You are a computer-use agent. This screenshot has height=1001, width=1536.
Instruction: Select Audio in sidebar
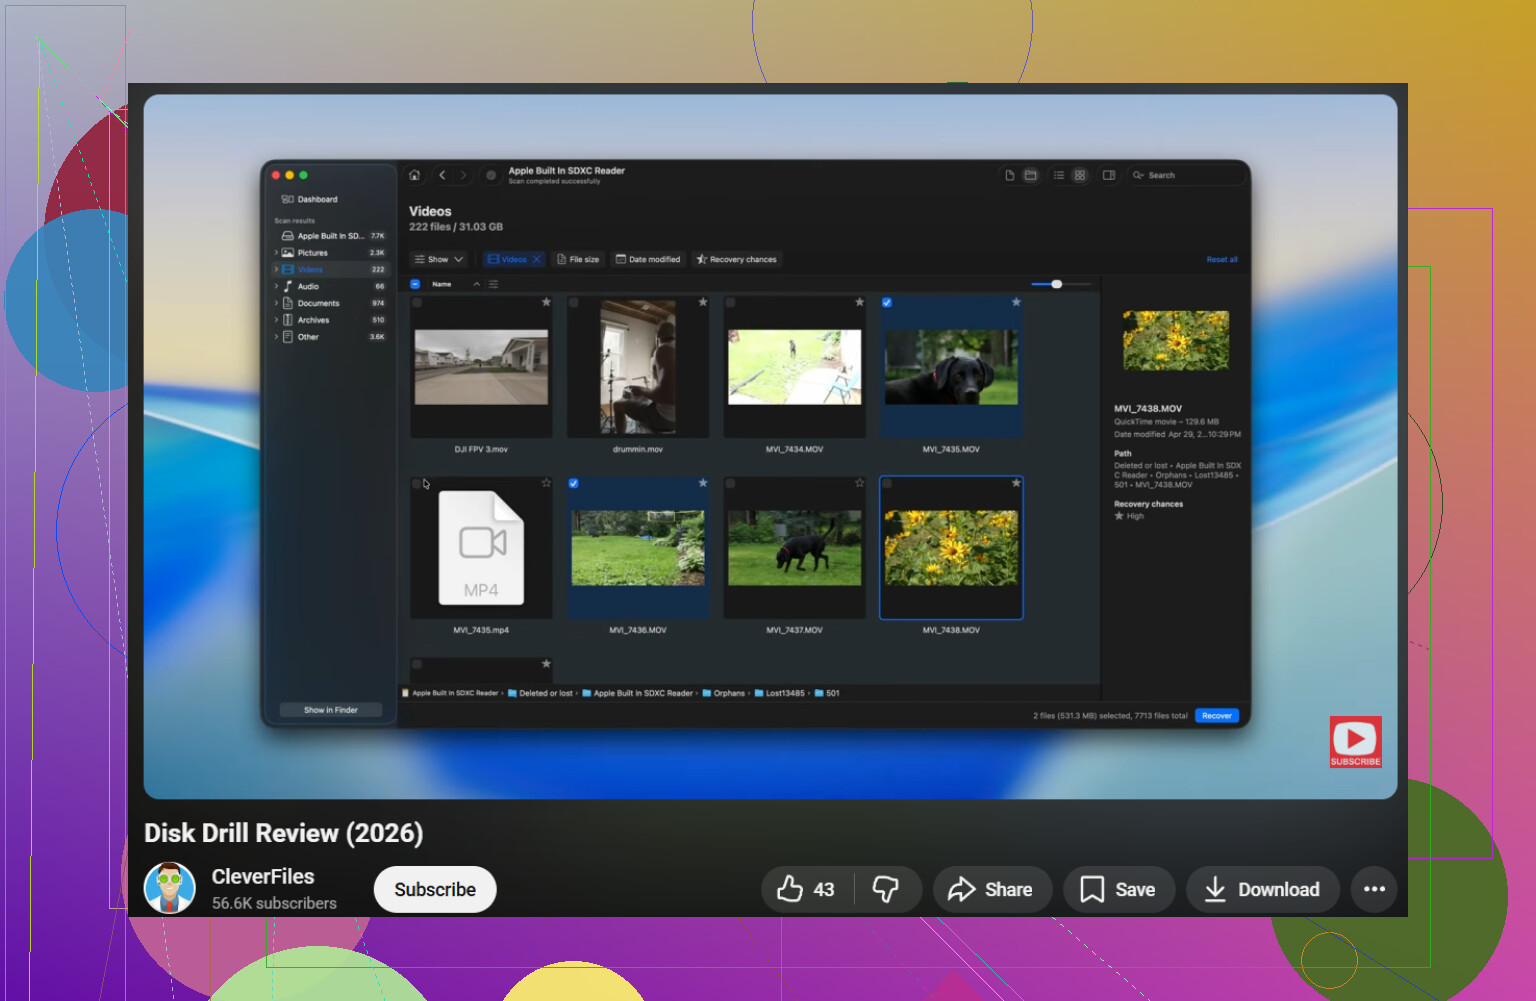coord(331,286)
